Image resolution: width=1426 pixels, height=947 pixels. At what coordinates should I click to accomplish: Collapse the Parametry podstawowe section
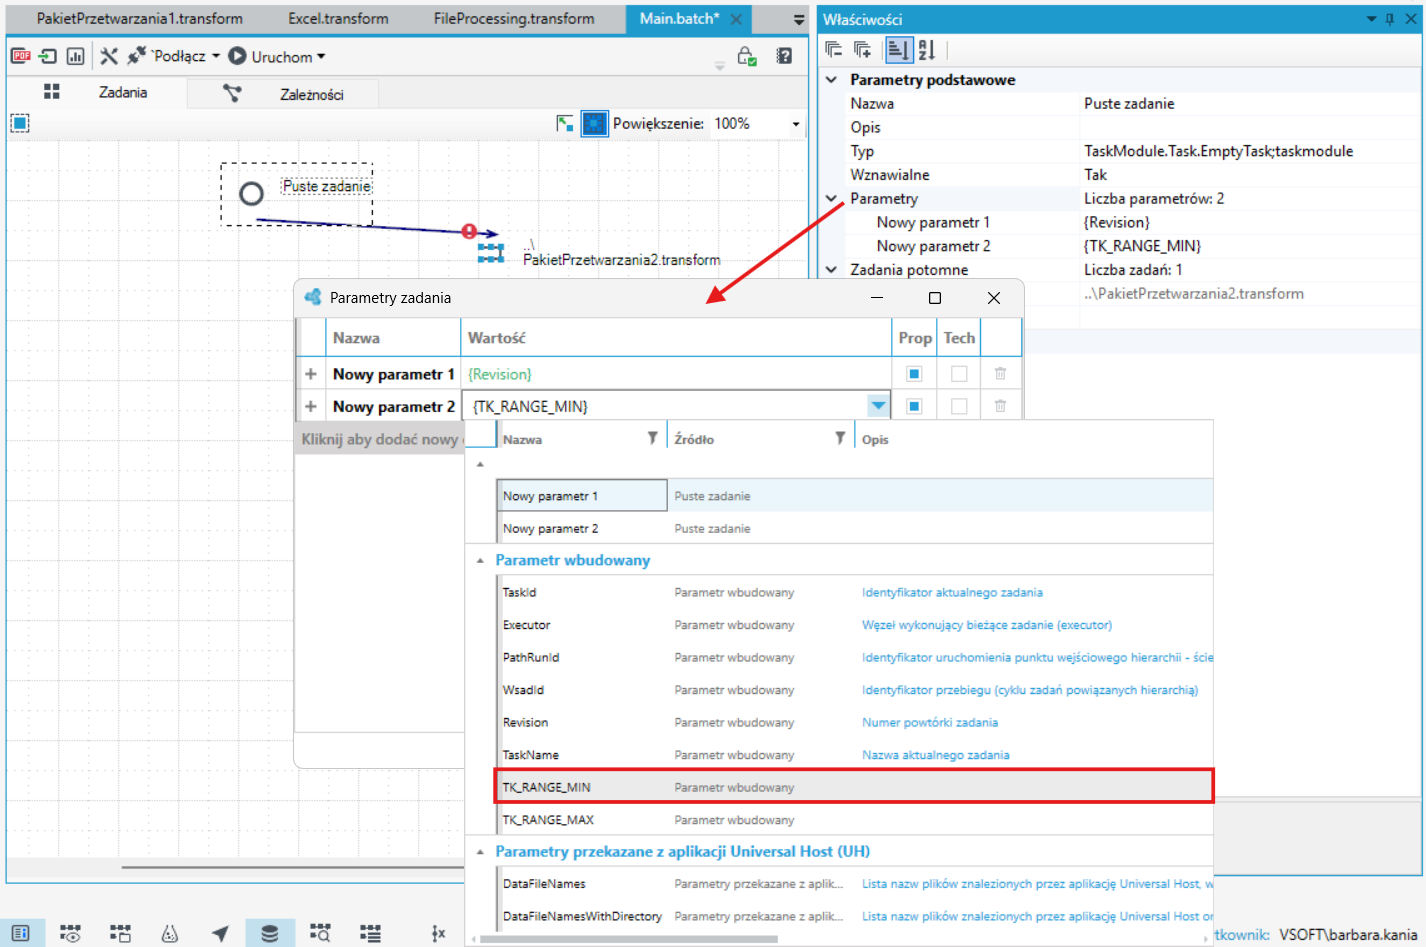click(831, 79)
